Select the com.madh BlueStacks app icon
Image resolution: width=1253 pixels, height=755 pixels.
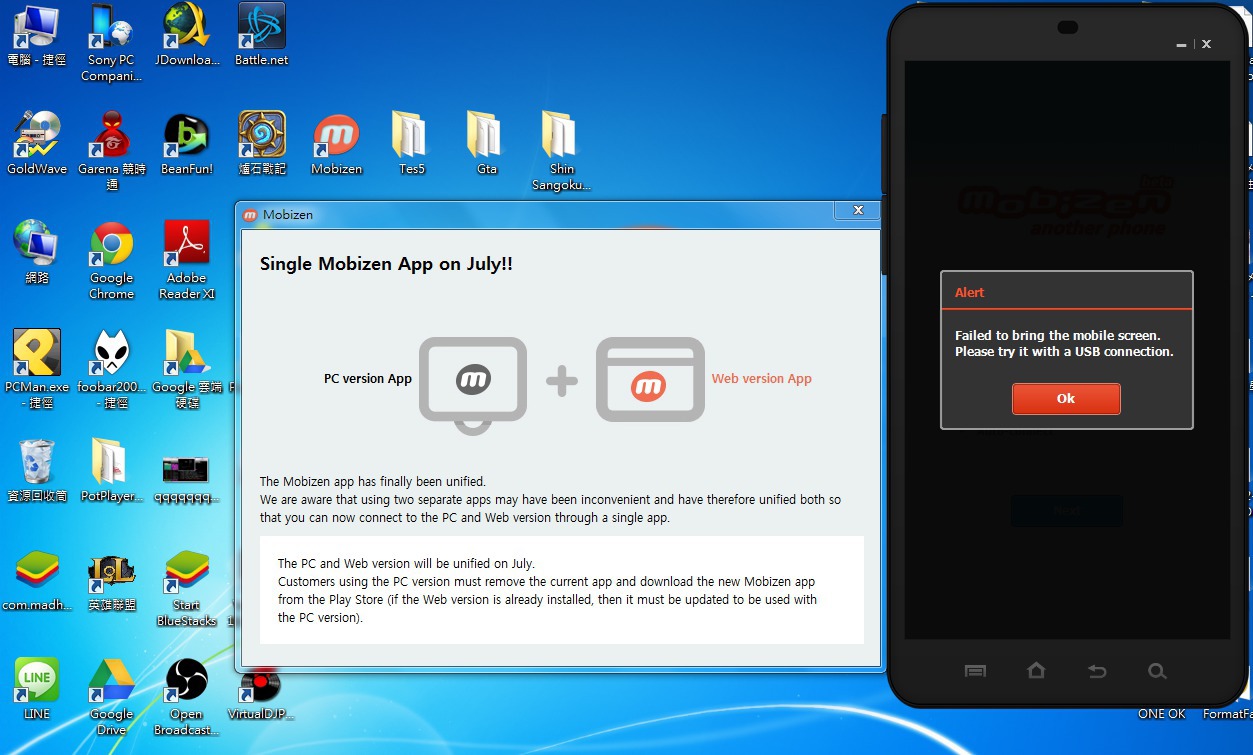click(x=37, y=580)
